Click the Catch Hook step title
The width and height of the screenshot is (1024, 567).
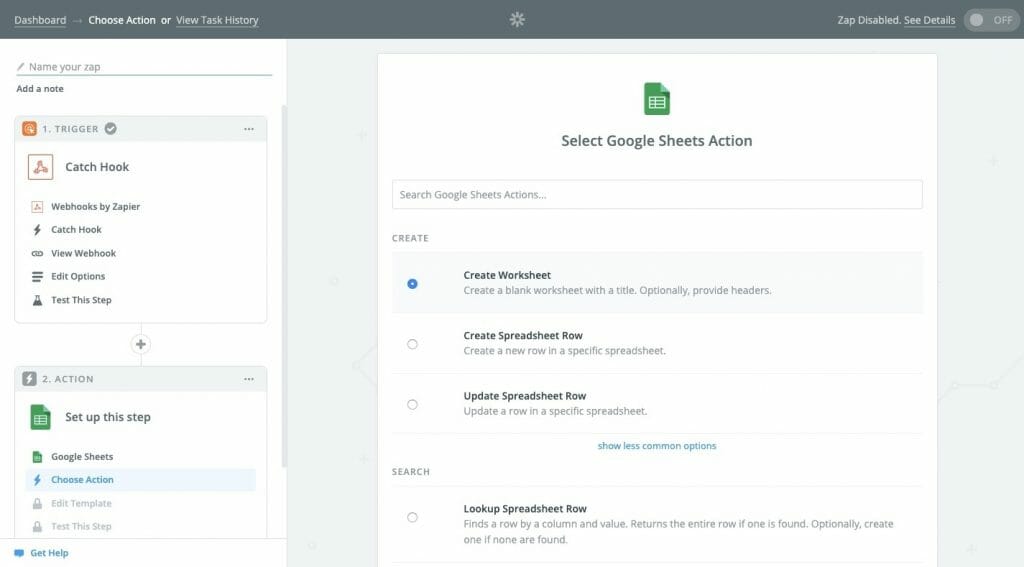97,167
